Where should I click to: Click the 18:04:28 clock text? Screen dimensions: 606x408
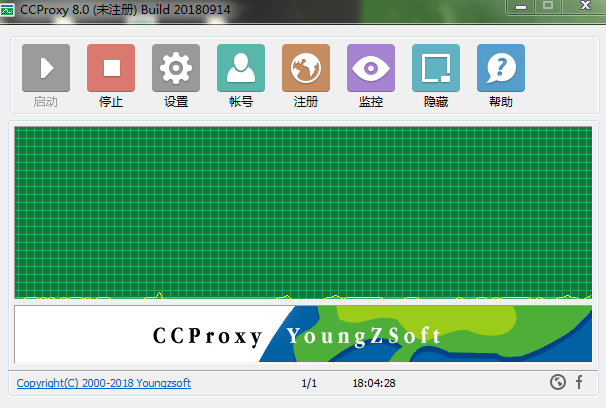click(x=374, y=383)
